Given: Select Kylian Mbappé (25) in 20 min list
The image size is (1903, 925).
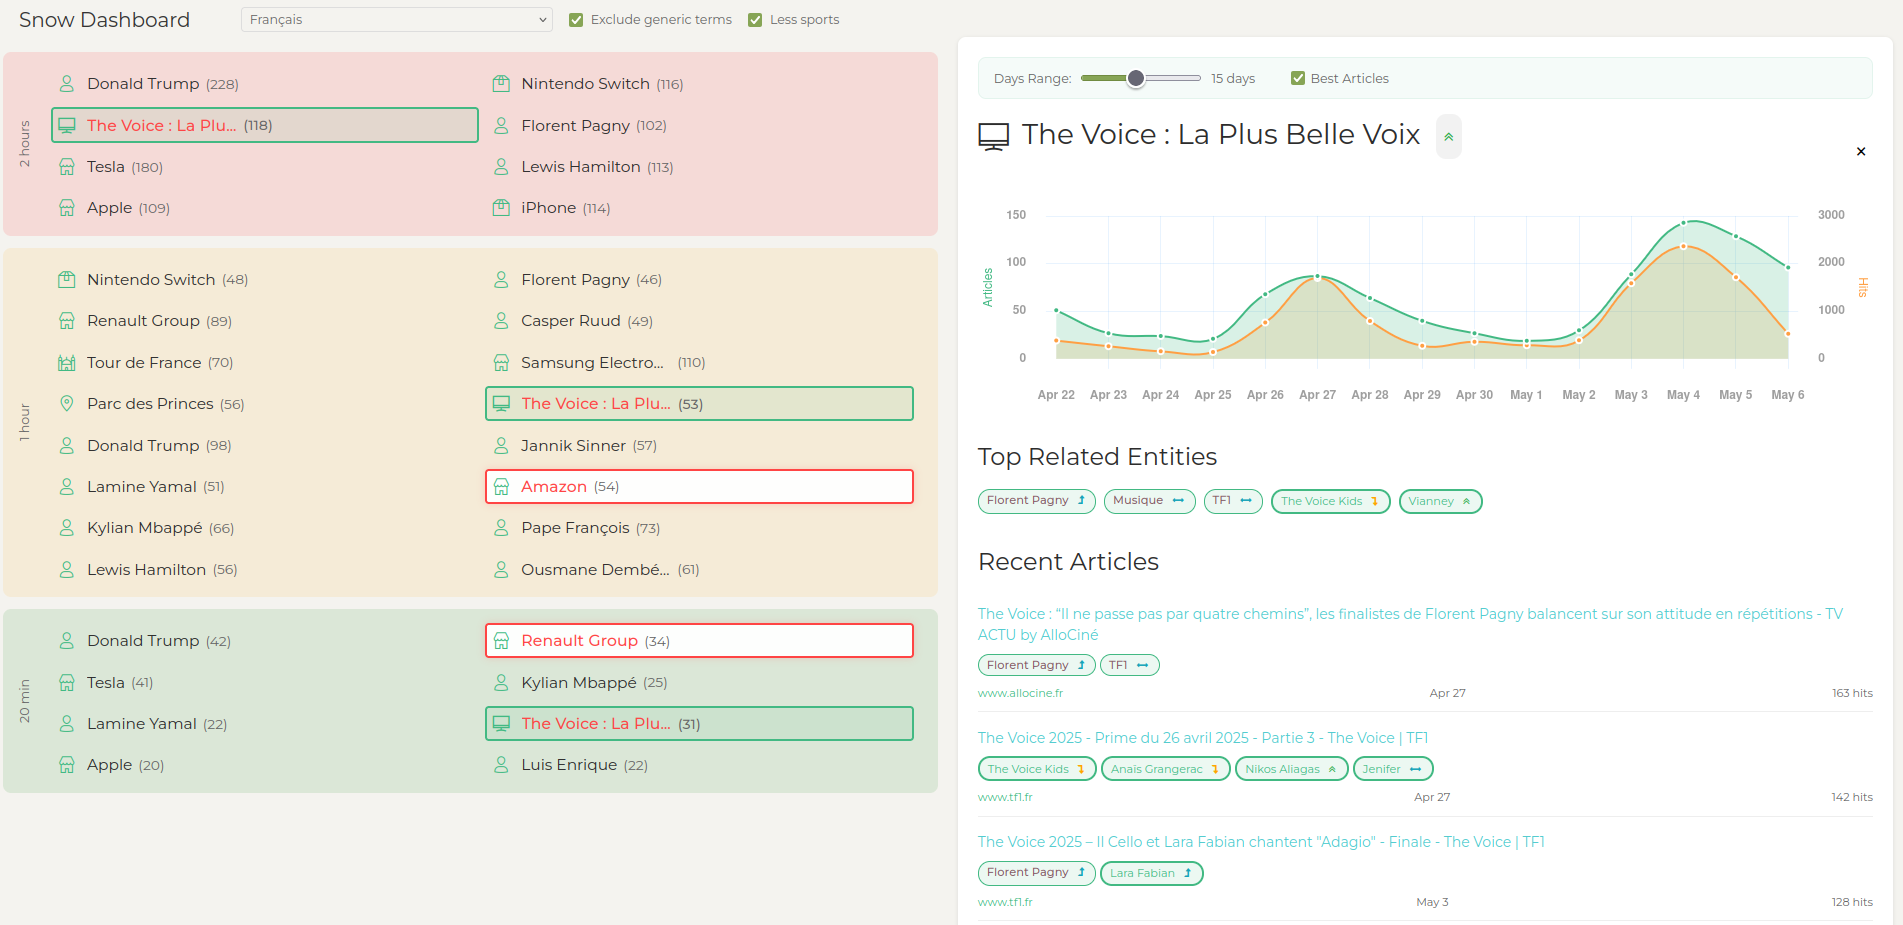Looking at the screenshot, I should 699,683.
